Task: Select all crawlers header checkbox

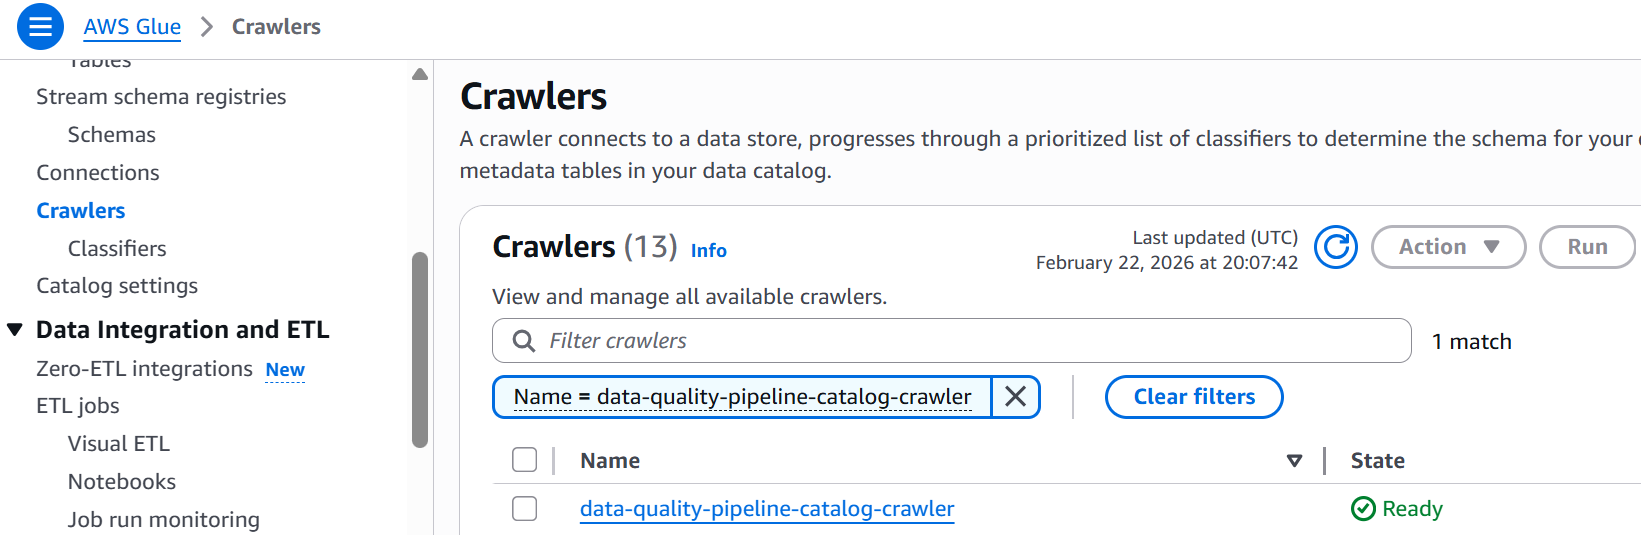Action: tap(524, 460)
